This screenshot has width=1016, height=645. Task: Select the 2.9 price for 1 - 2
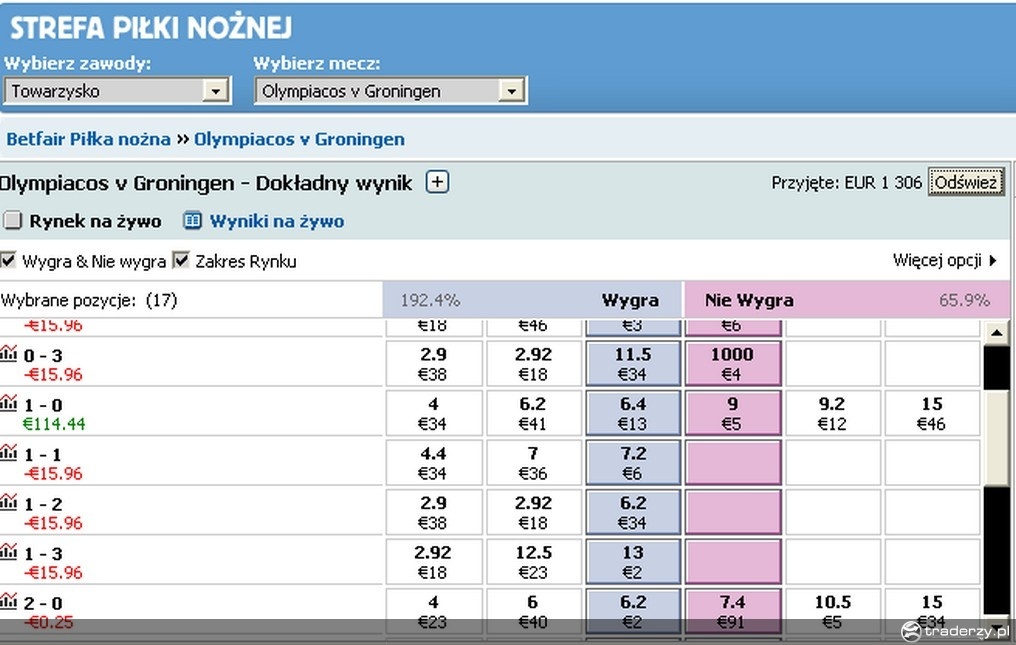(433, 512)
